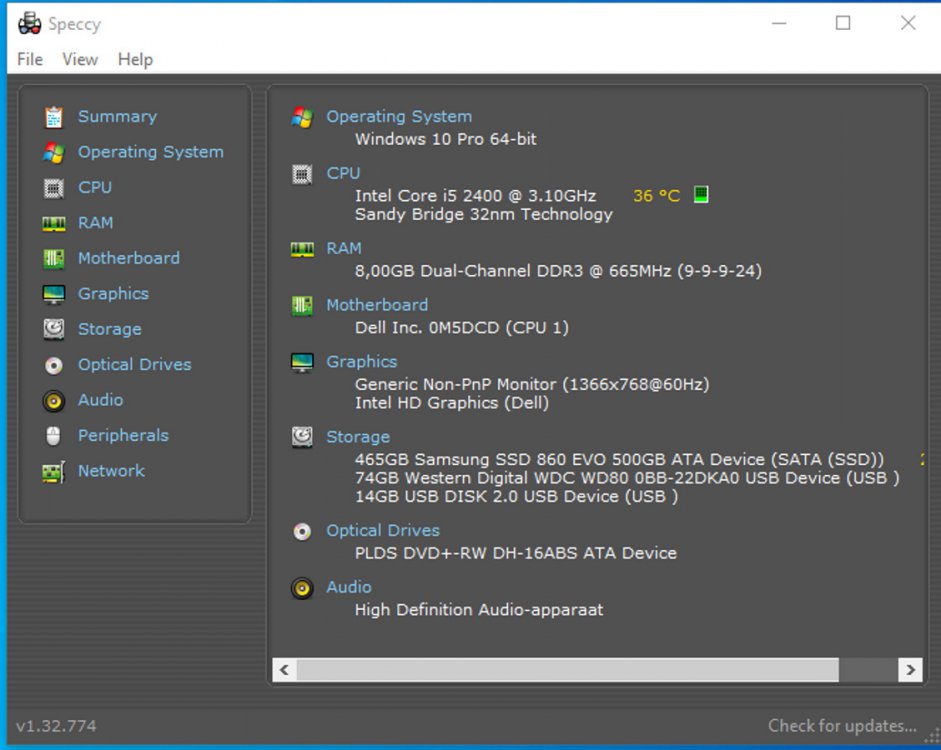Image resolution: width=941 pixels, height=750 pixels.
Task: Open the View menu
Action: (x=79, y=60)
